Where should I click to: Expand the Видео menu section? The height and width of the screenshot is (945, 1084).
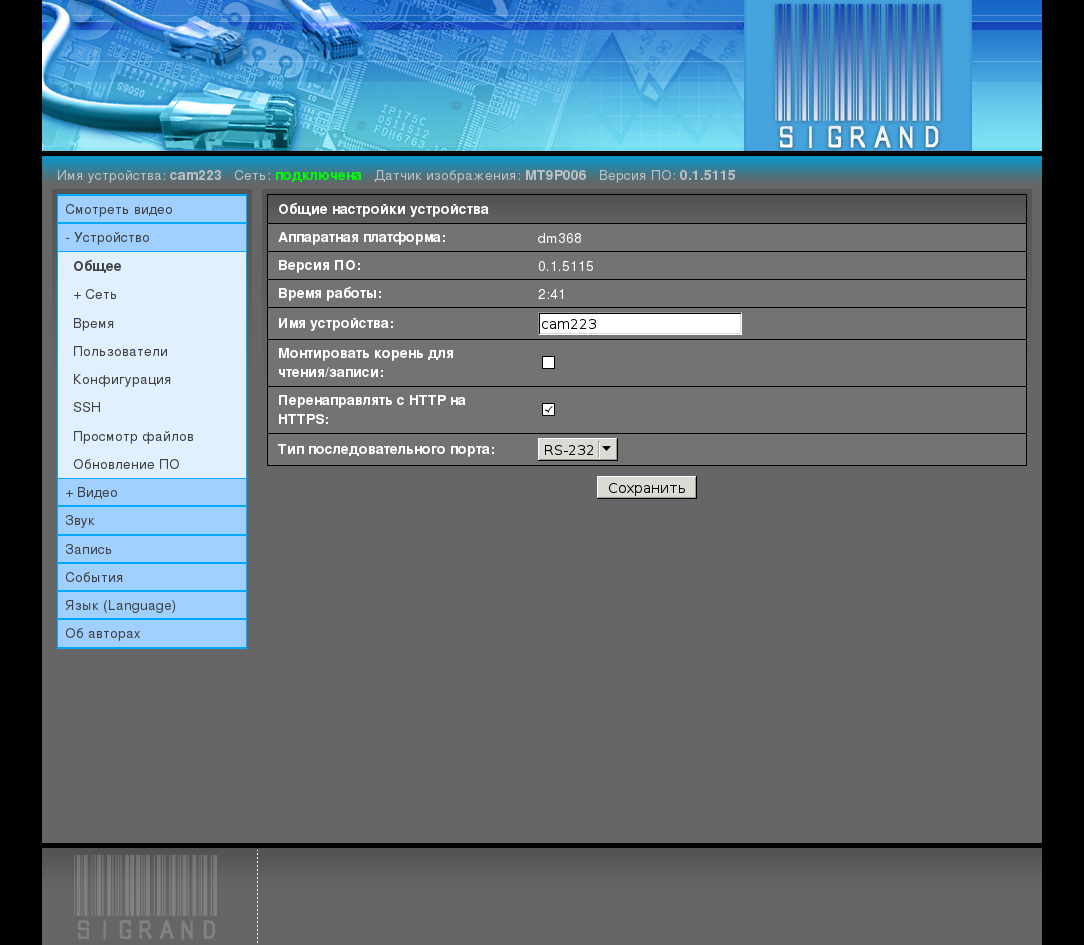[x=152, y=492]
